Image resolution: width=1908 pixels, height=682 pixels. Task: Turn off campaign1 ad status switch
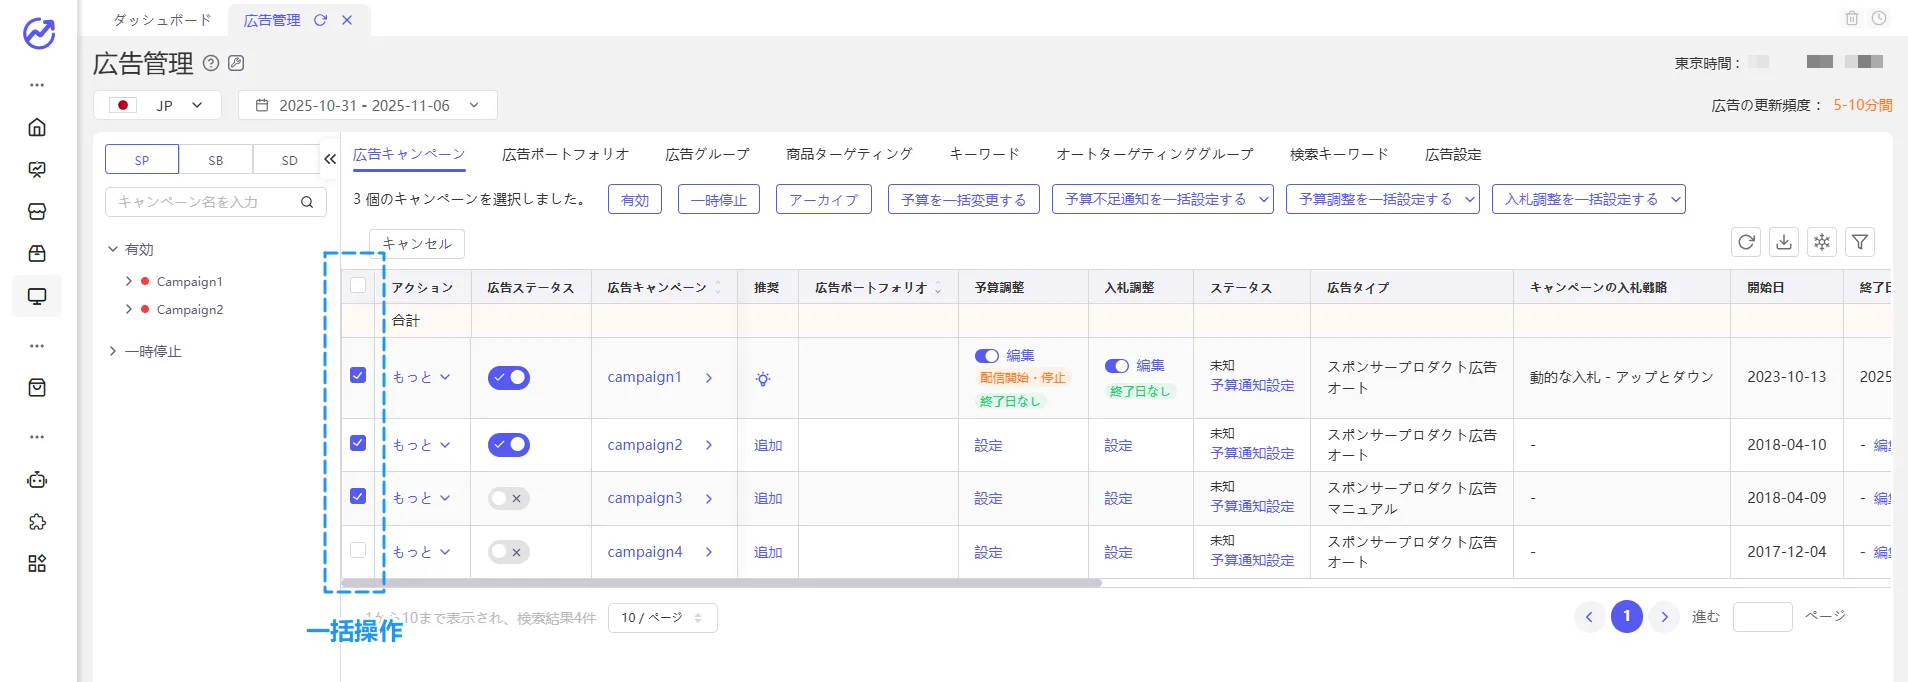pos(509,378)
